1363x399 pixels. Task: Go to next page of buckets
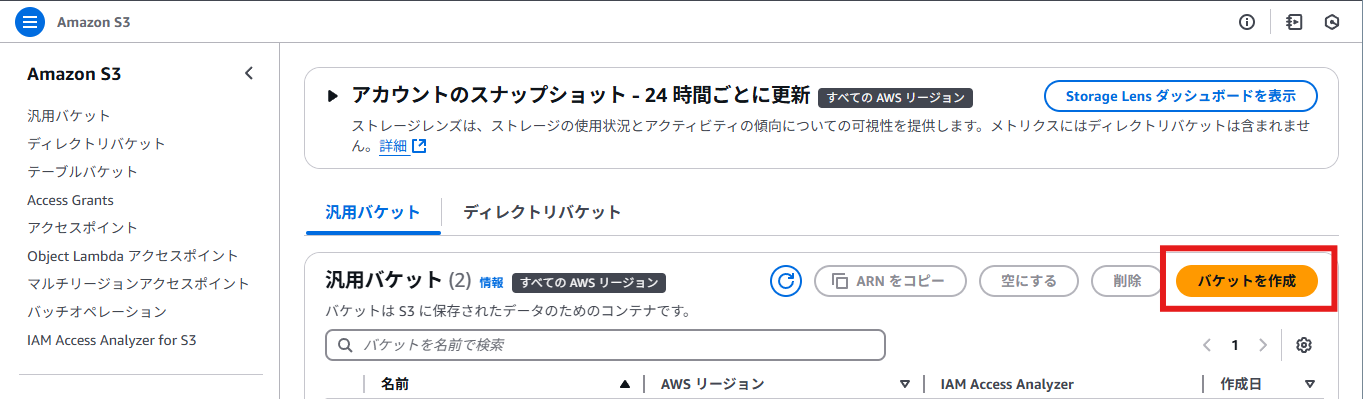tap(1263, 345)
